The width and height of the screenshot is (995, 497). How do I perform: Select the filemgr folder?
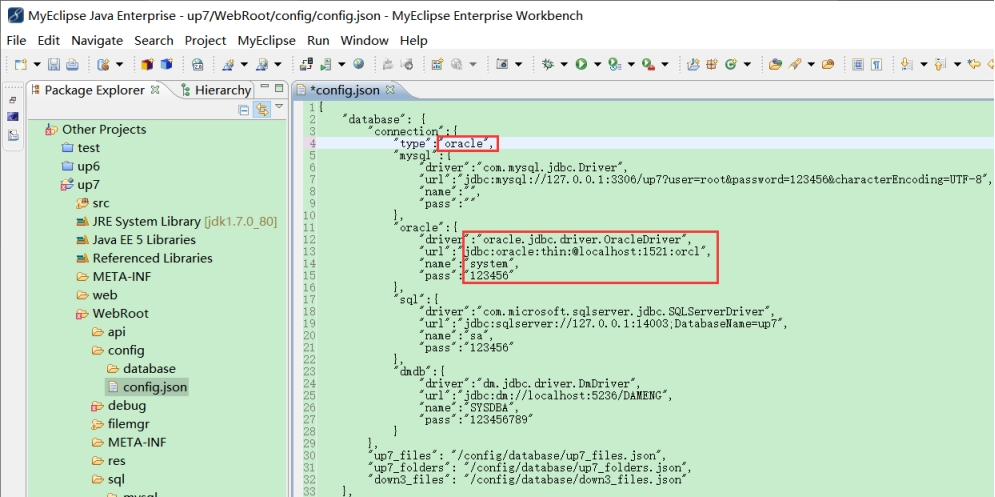click(128, 424)
